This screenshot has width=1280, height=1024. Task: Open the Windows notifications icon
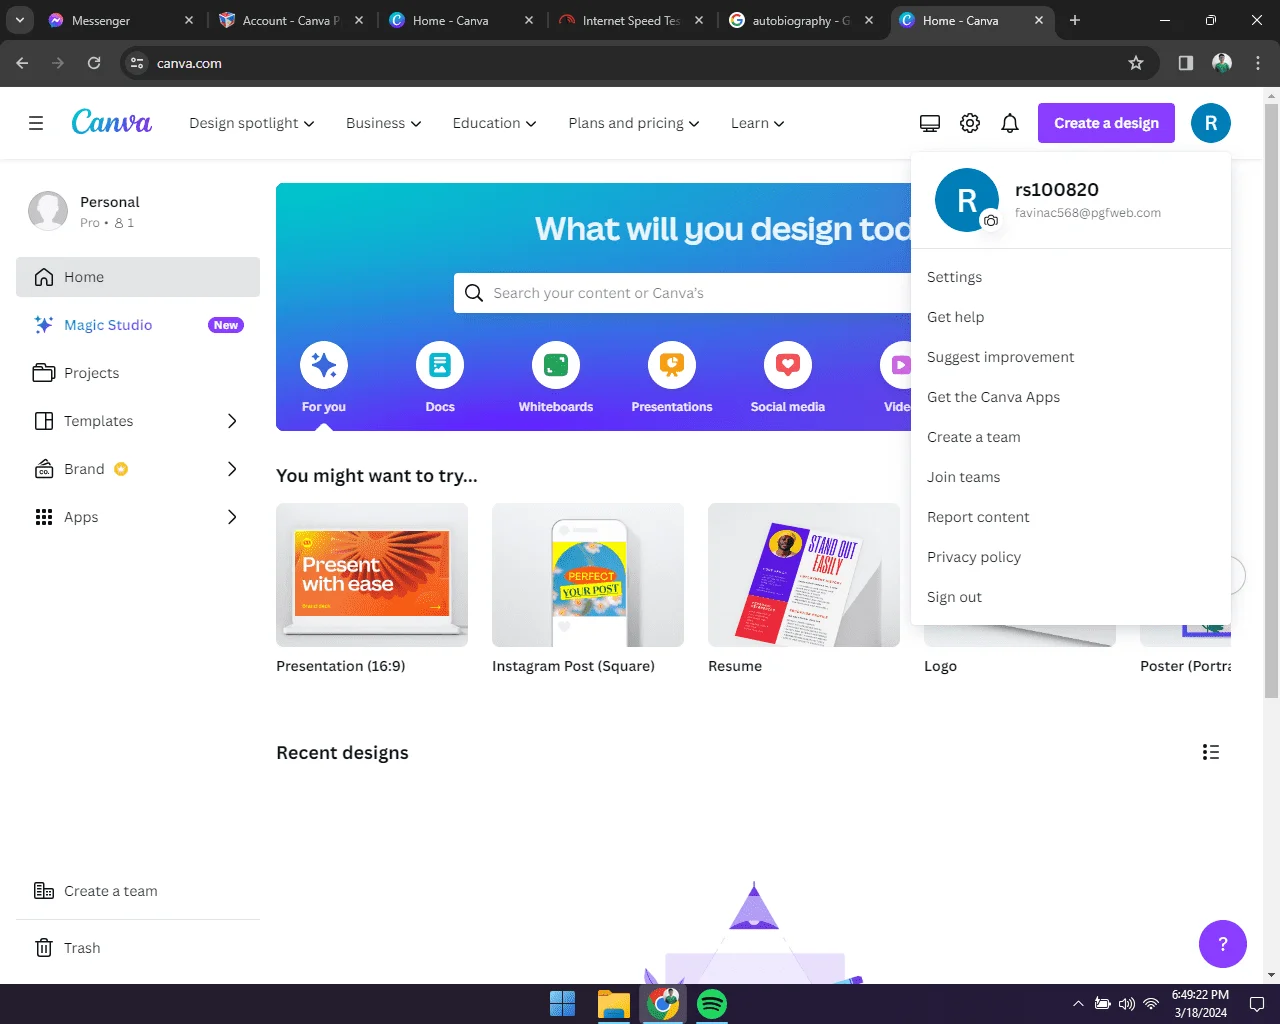pyautogui.click(x=1257, y=1004)
